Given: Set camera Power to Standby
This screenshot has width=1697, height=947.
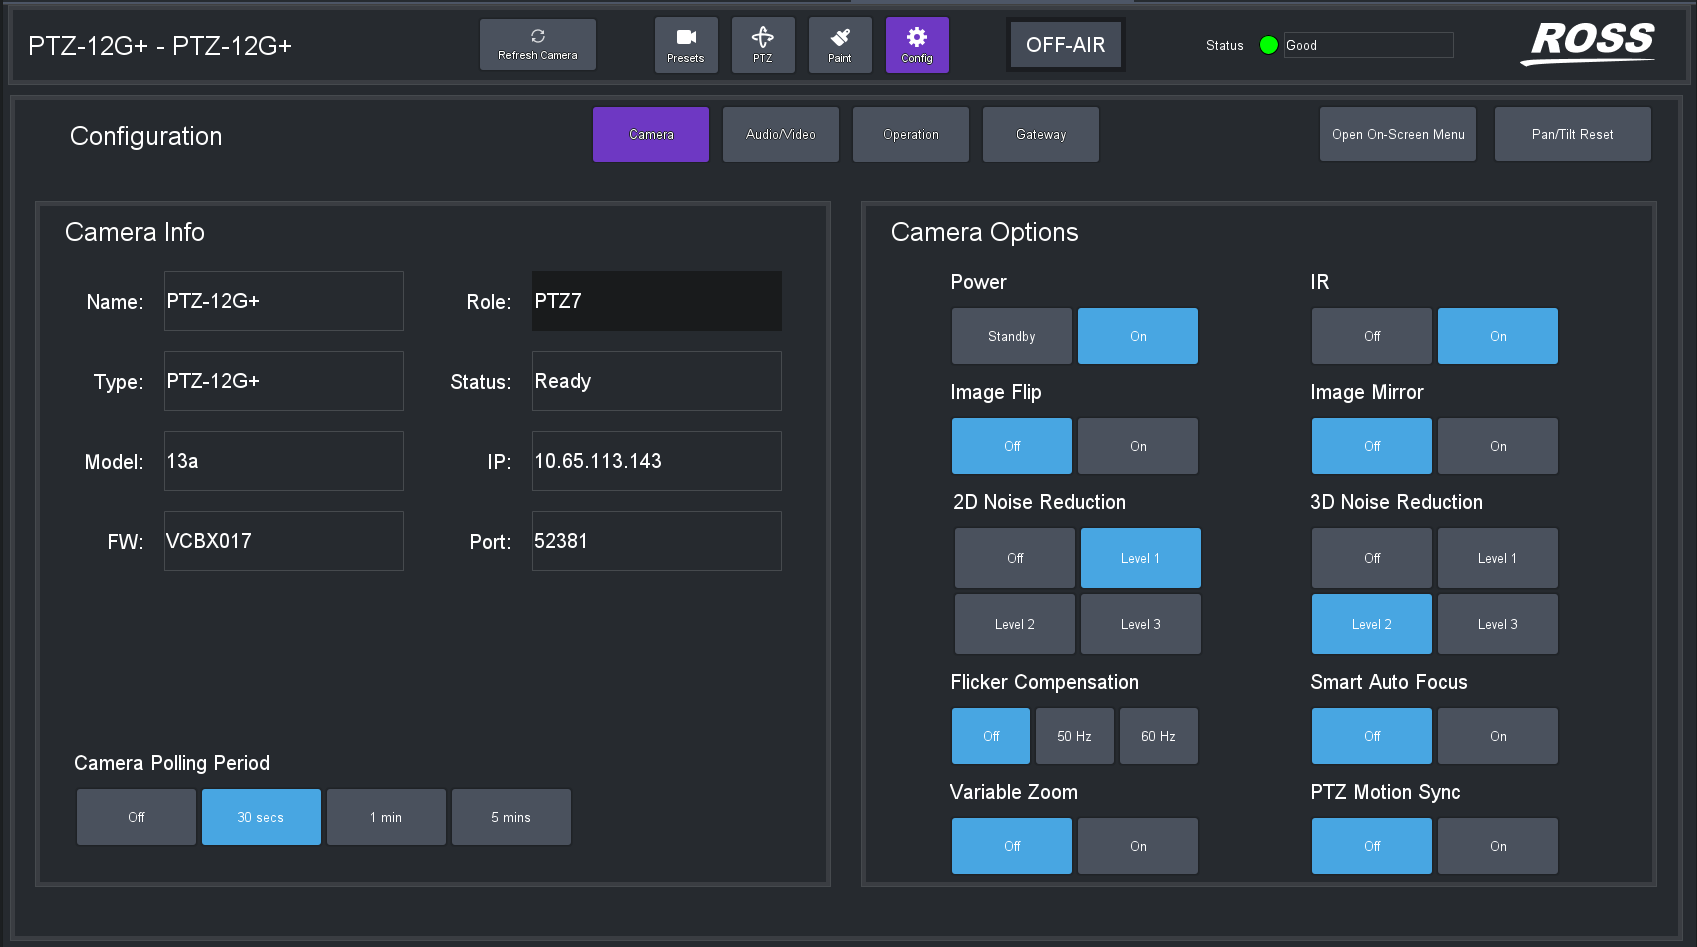Looking at the screenshot, I should tap(1011, 336).
